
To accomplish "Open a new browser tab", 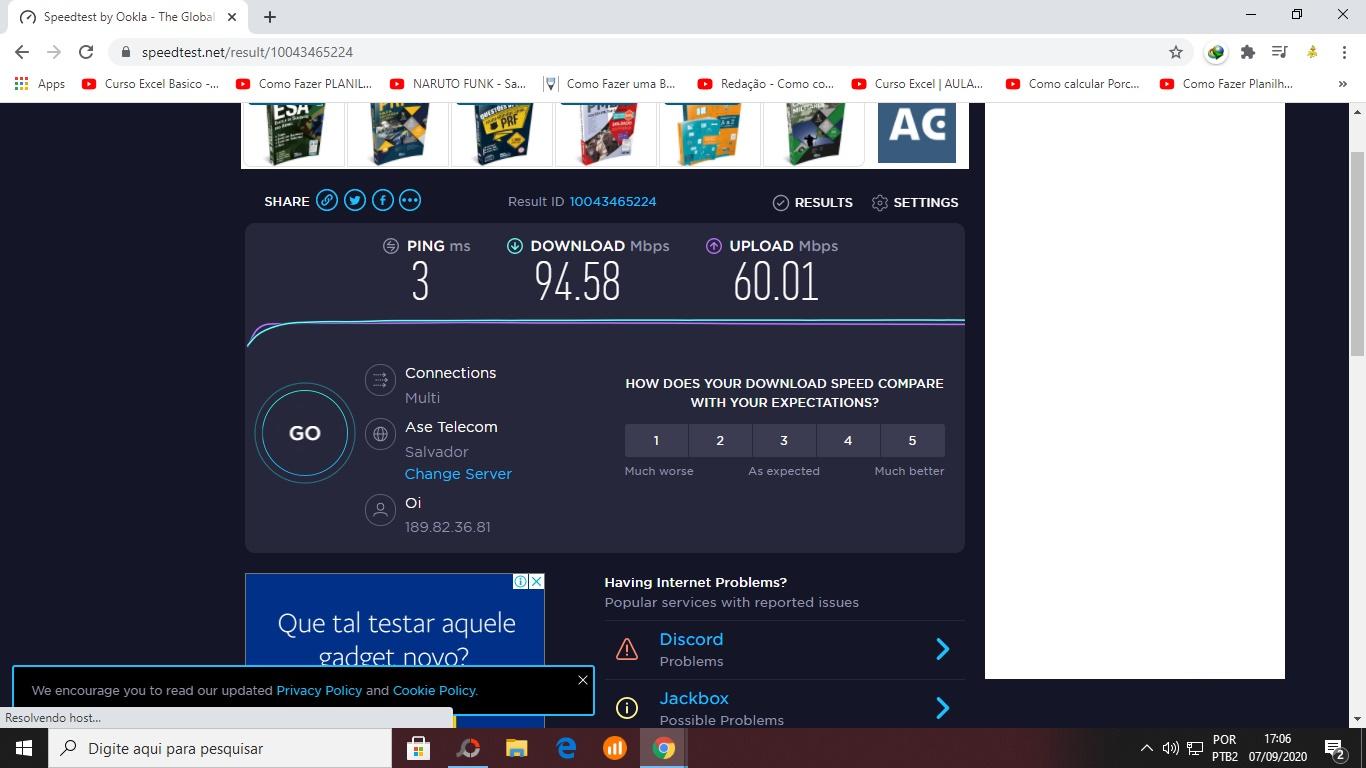I will click(x=270, y=17).
